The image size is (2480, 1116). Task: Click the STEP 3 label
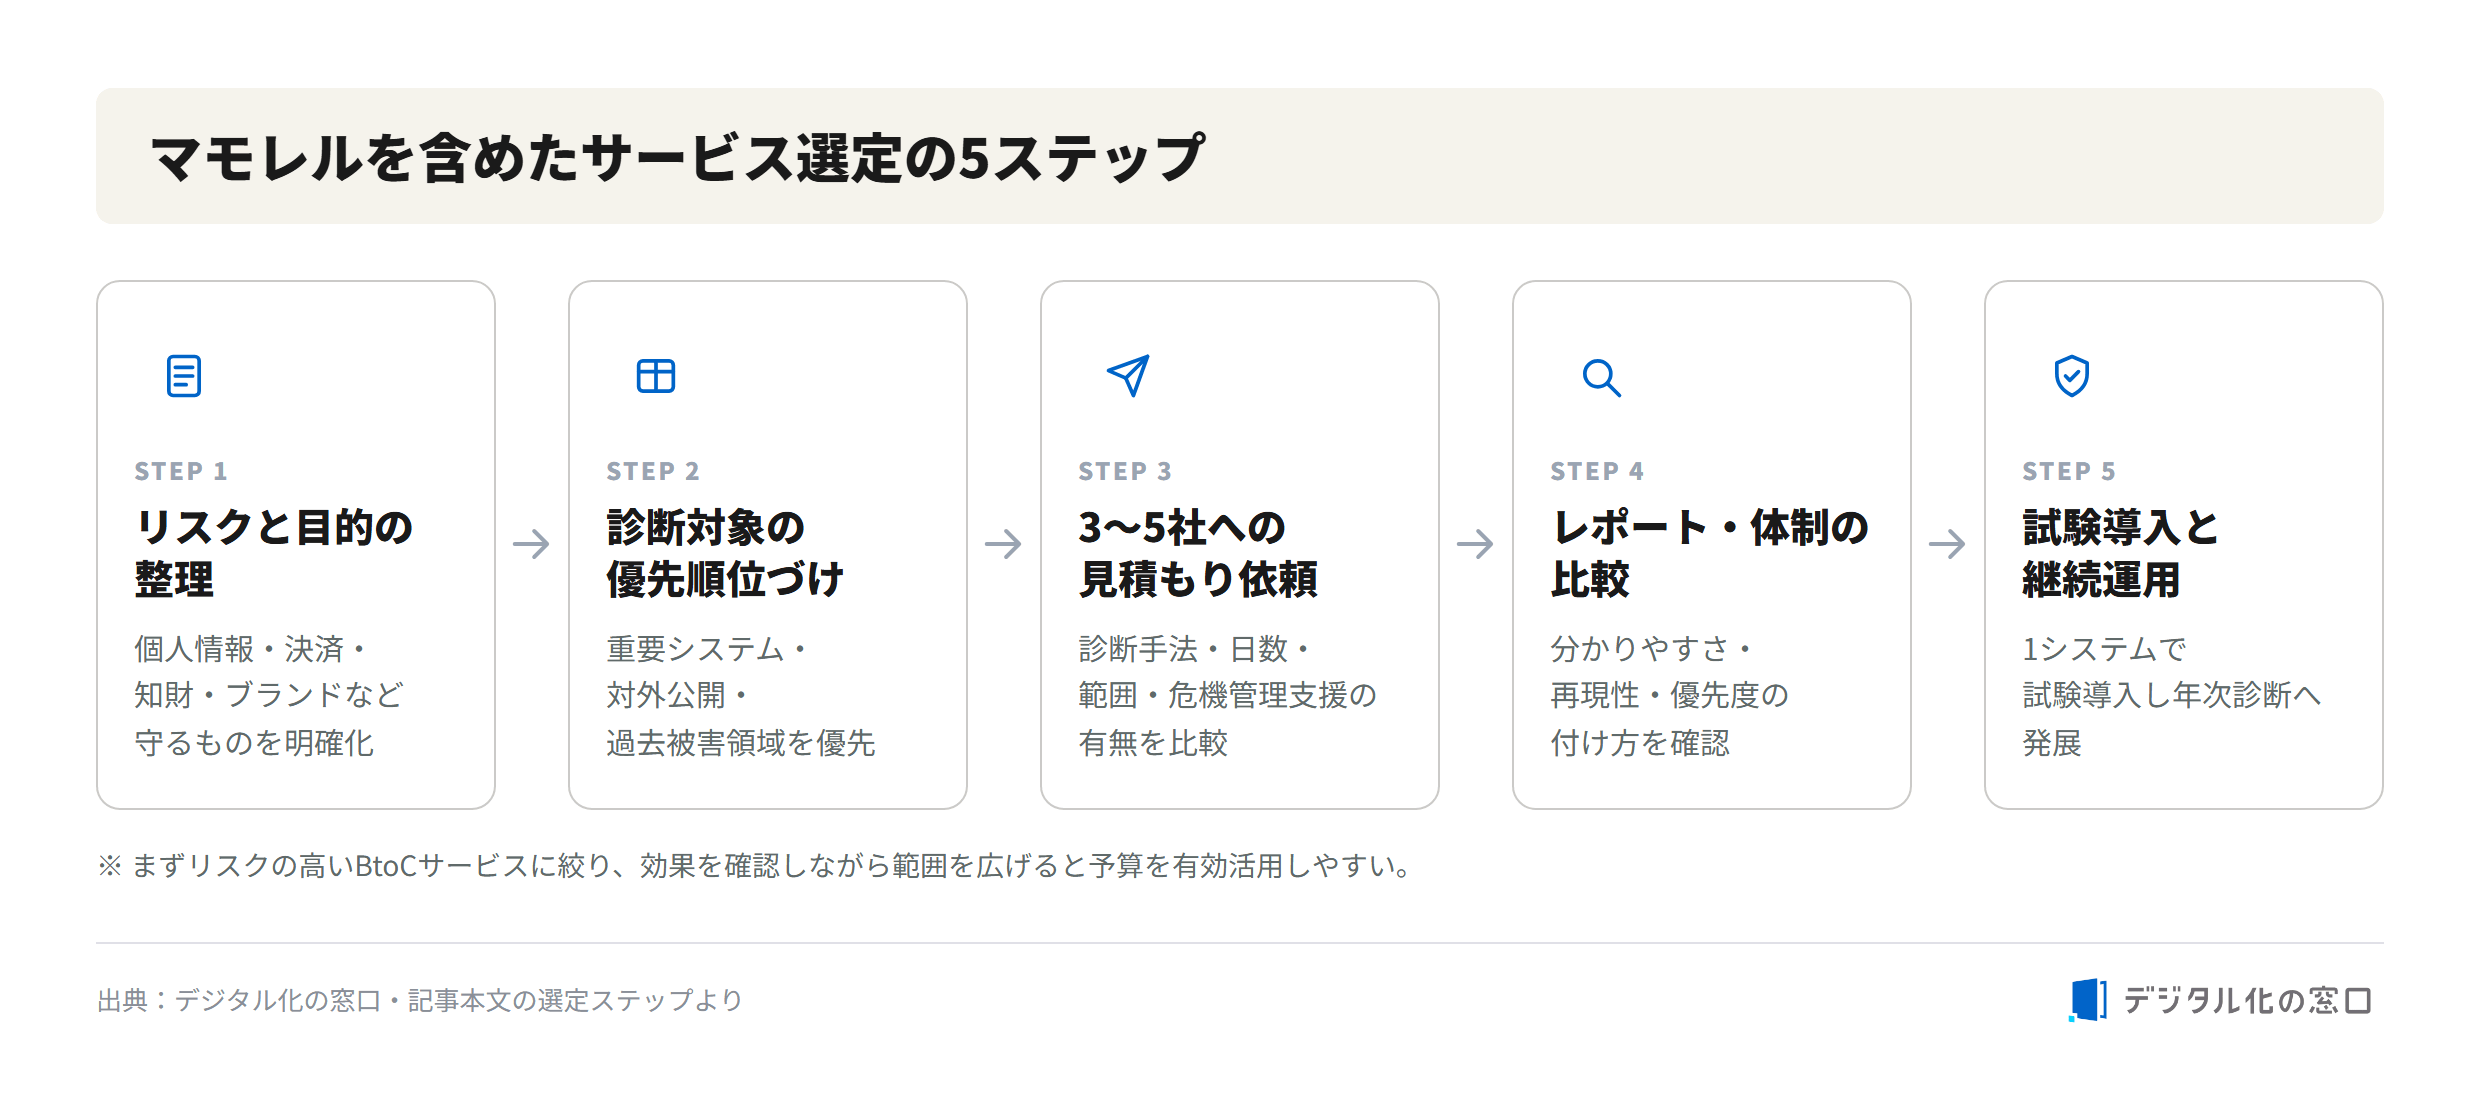point(1124,471)
